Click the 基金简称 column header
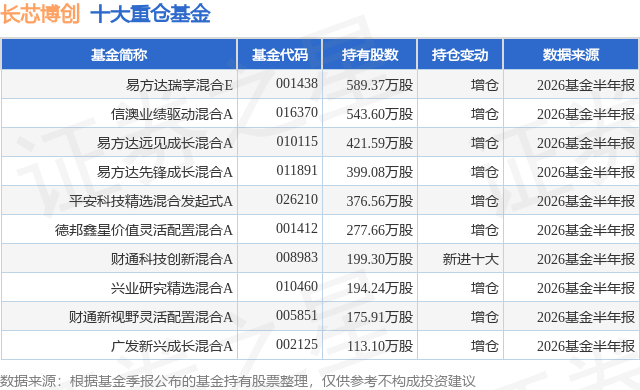 pos(119,55)
